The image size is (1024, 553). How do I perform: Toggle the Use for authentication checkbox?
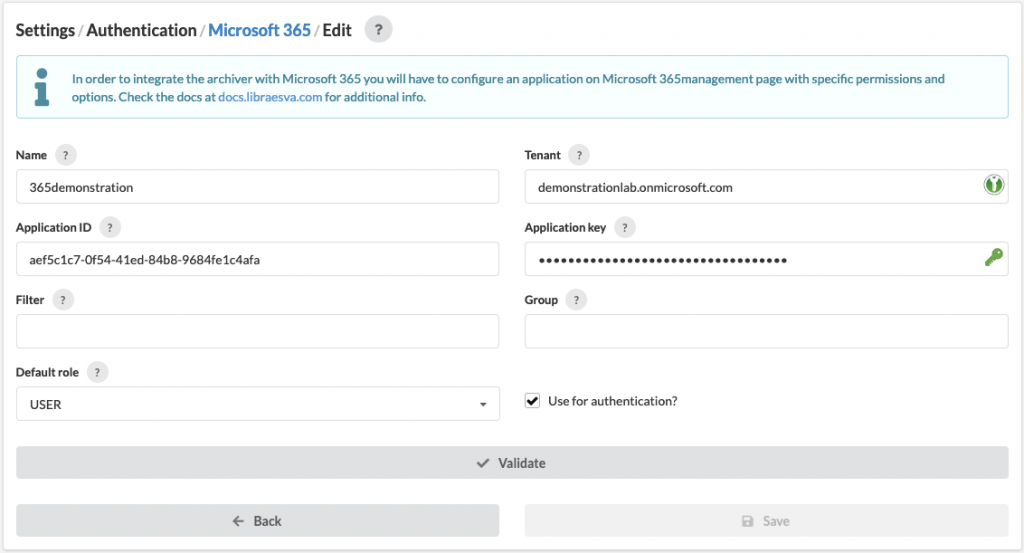tap(532, 401)
